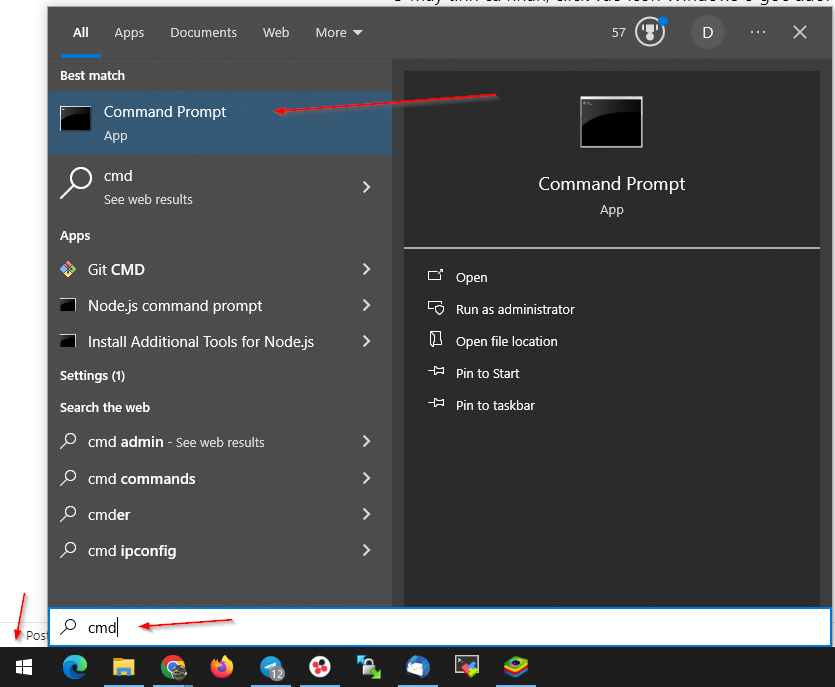
Task: Open BlueStacks from the taskbar
Action: (x=515, y=666)
